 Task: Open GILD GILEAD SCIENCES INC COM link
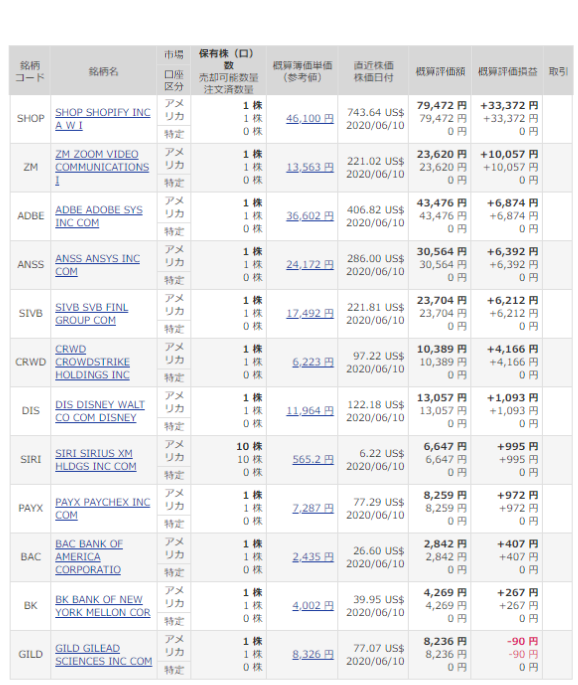point(104,654)
